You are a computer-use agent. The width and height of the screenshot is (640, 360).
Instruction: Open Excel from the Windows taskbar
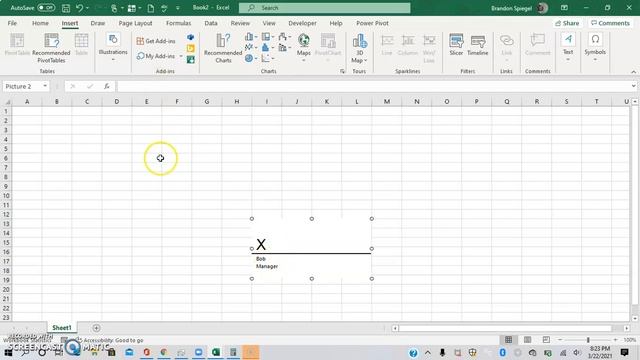click(216, 352)
